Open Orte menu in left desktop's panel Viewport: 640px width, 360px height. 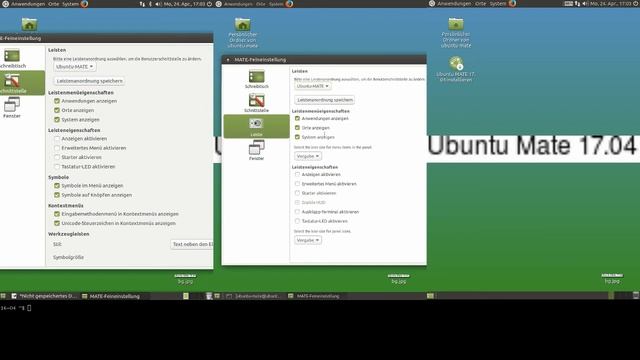(x=53, y=4)
